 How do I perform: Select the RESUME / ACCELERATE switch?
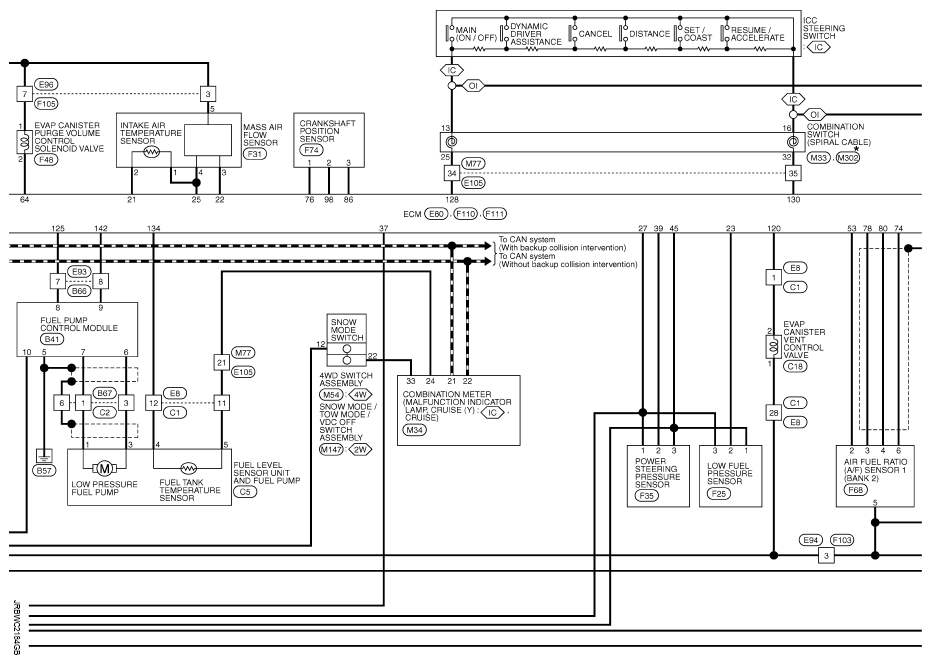753,33
